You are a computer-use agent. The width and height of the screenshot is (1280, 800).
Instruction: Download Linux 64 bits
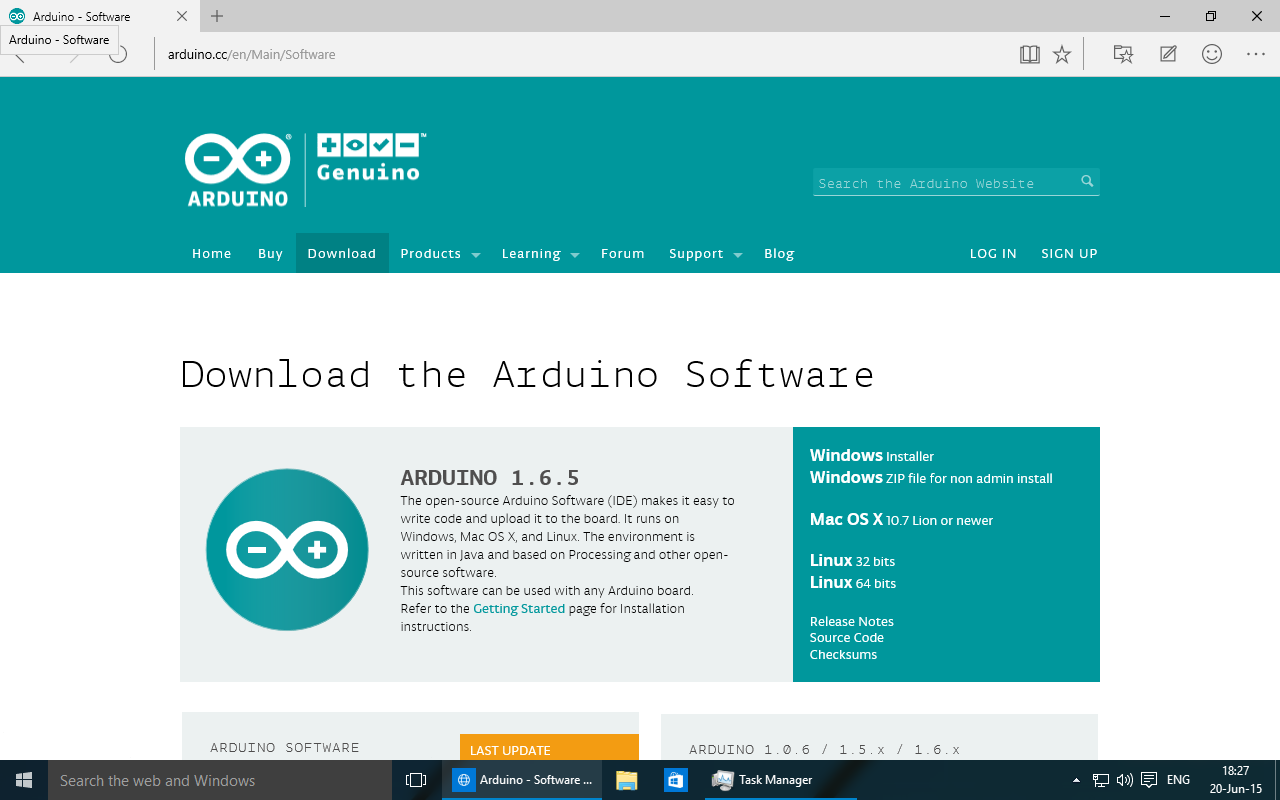coord(853,583)
